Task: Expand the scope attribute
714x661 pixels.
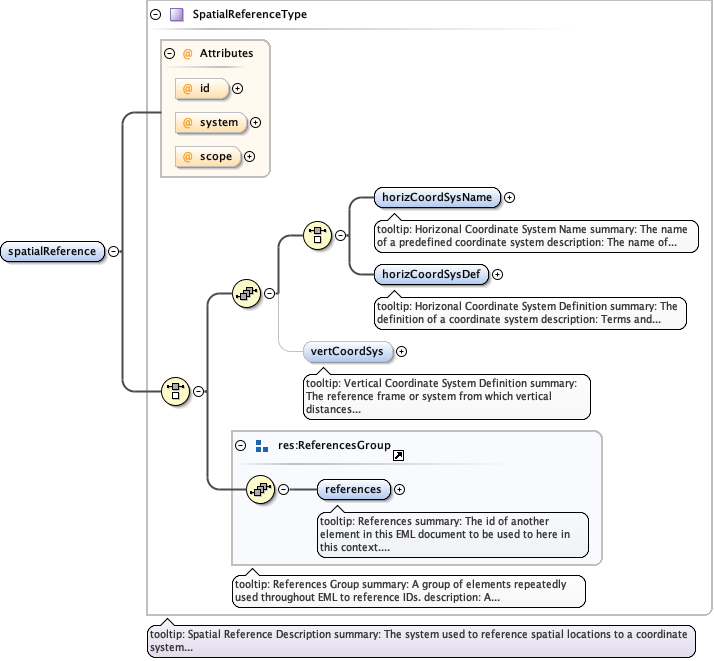Action: click(x=249, y=156)
